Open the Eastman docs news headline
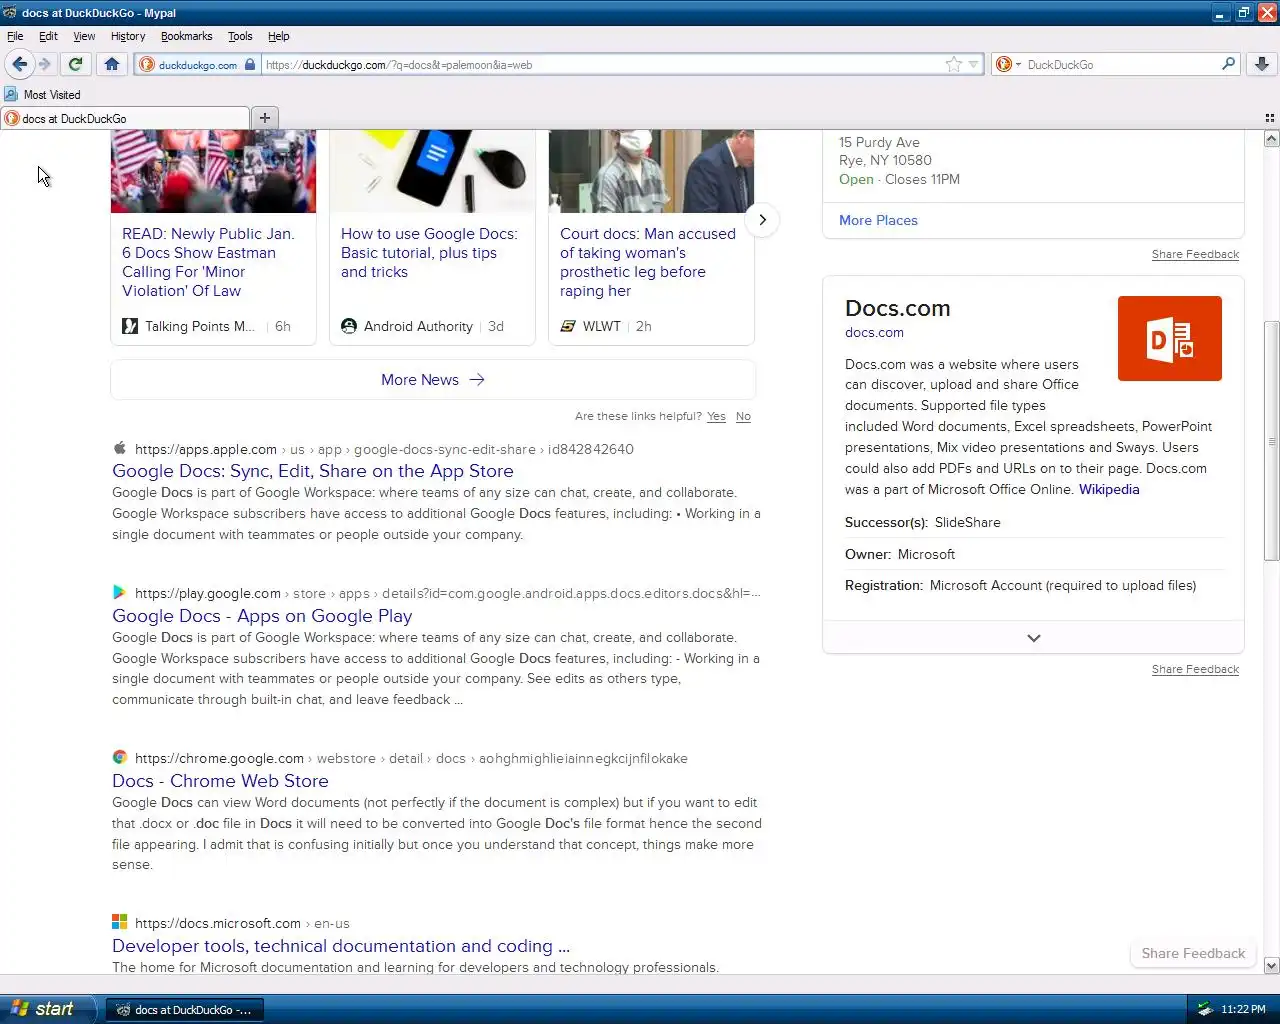This screenshot has width=1280, height=1024. (x=208, y=262)
